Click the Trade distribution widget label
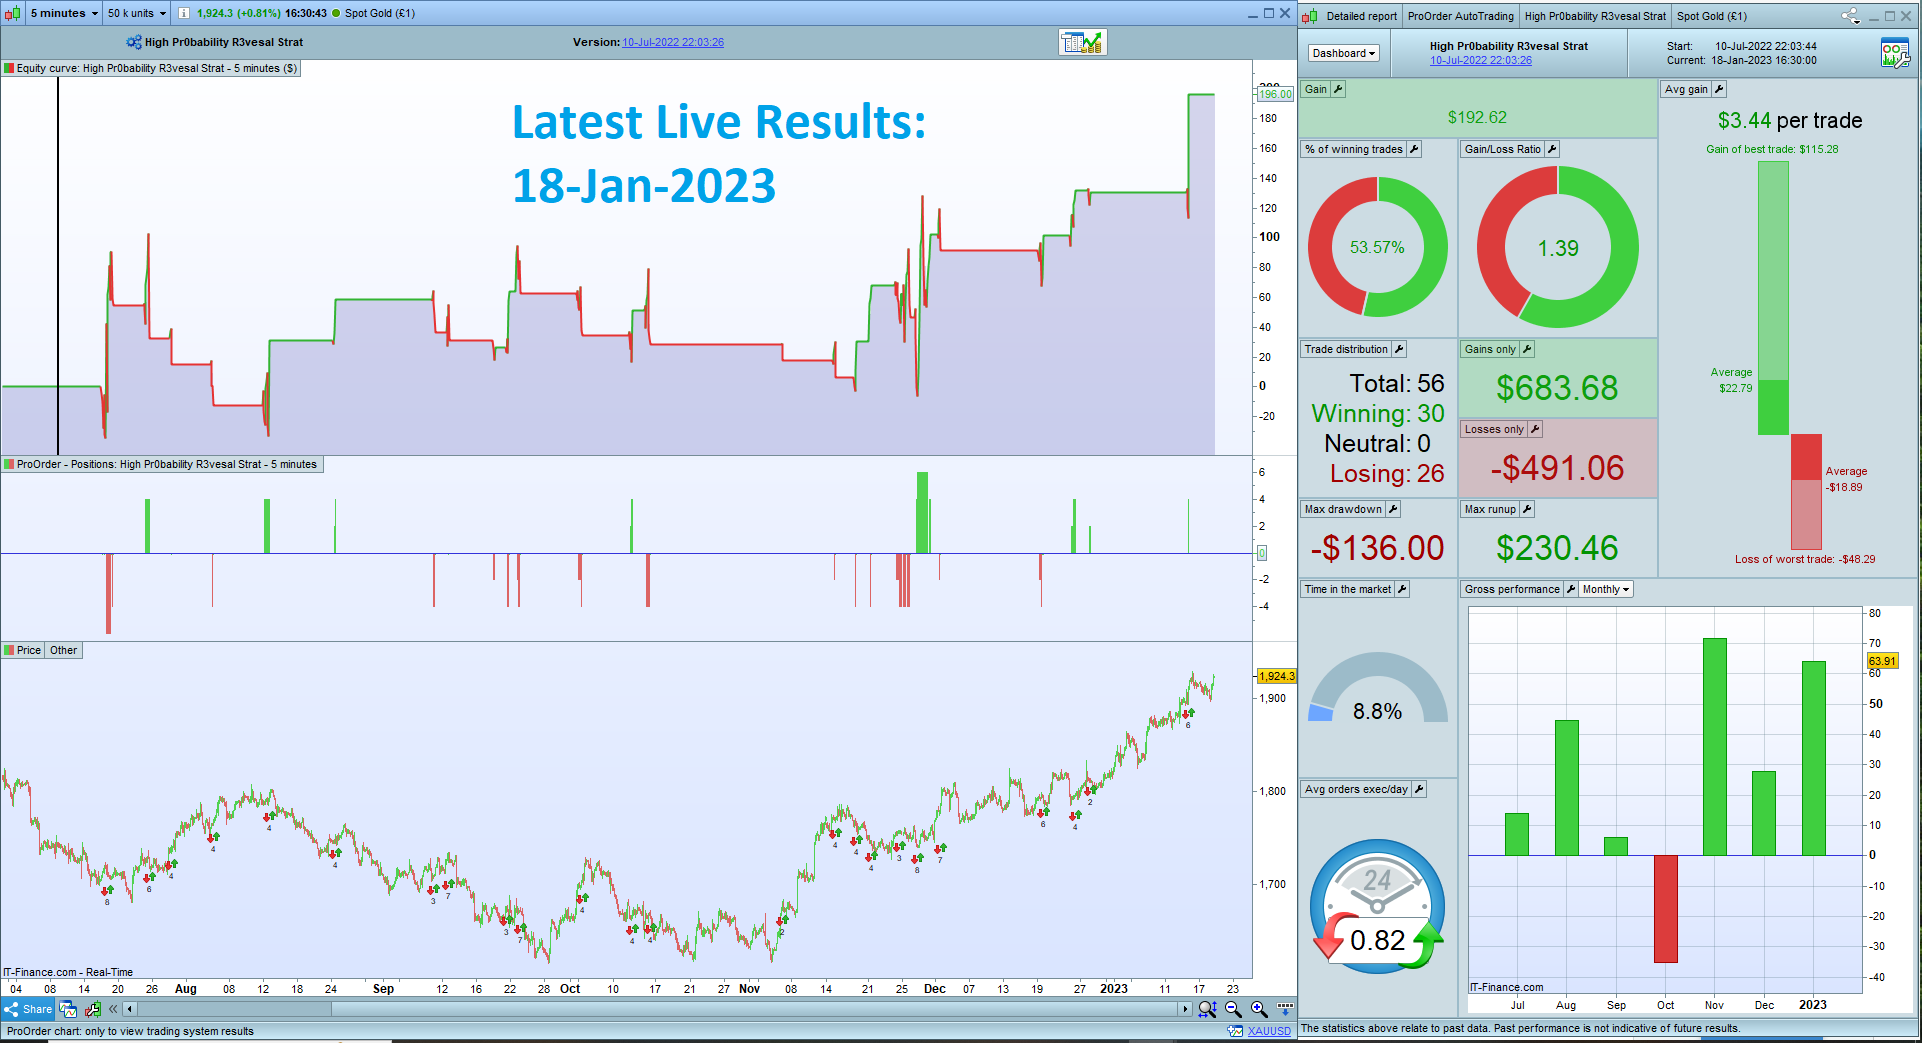 (x=1346, y=349)
